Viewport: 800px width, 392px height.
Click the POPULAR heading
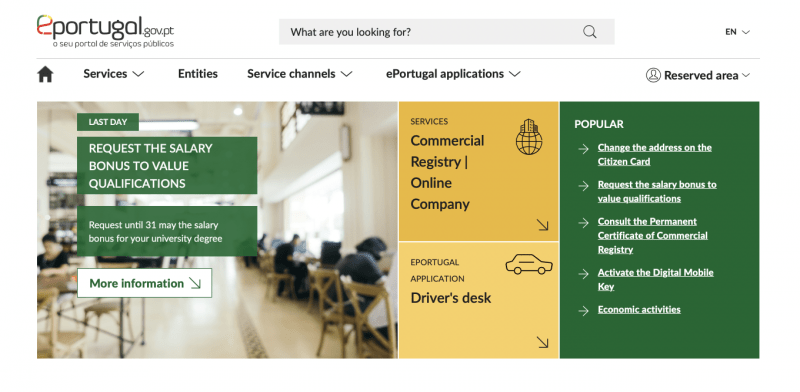(x=599, y=124)
